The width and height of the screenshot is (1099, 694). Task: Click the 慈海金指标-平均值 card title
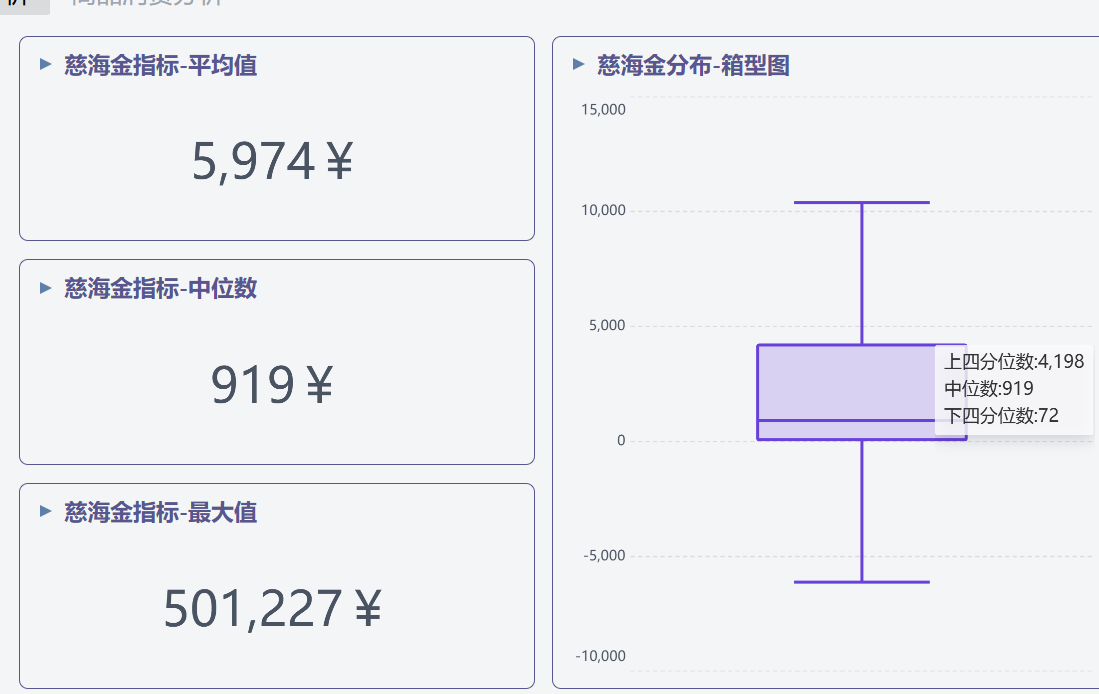160,65
